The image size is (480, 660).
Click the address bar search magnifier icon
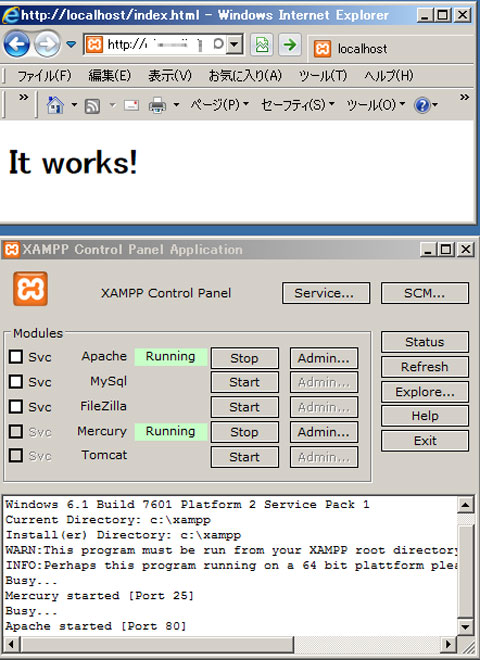pyautogui.click(x=218, y=43)
